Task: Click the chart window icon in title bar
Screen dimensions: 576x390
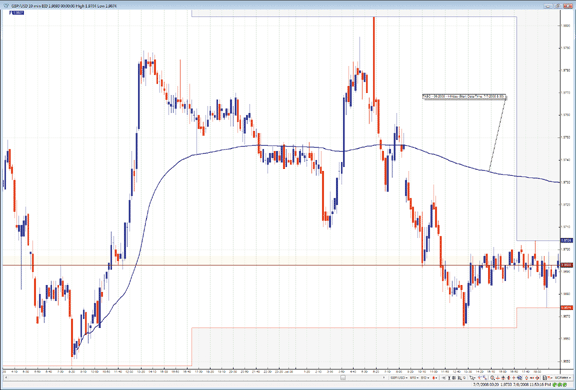Action: (6, 6)
